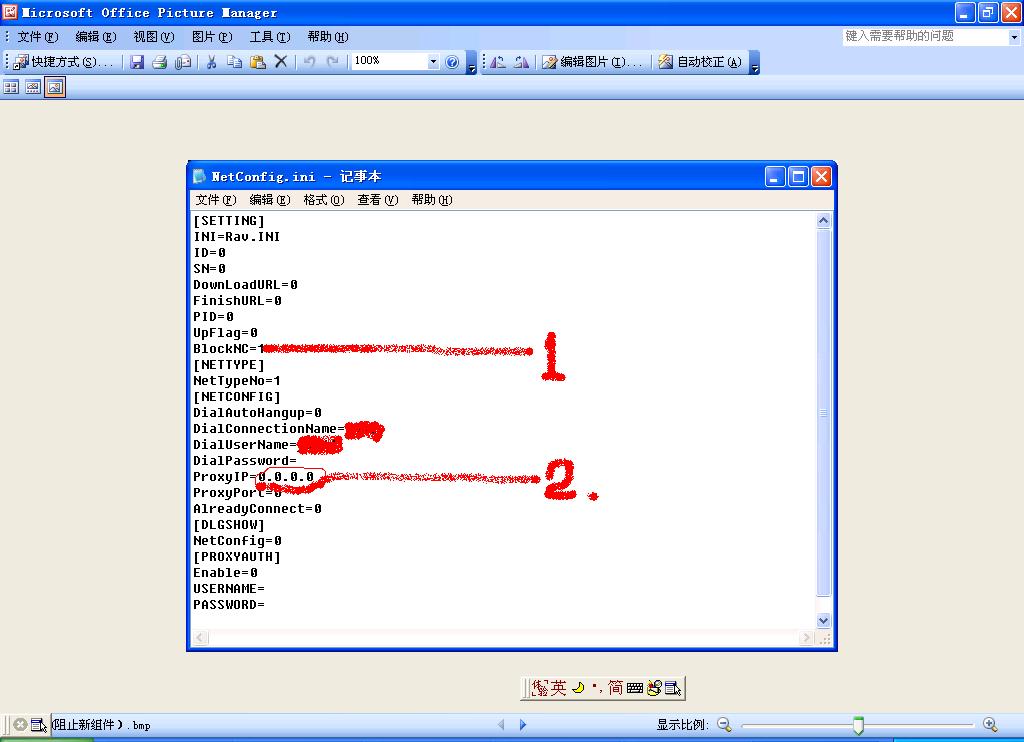Click Notepad's vertical scrollbar up arrow
1024x742 pixels.
pyautogui.click(x=824, y=221)
